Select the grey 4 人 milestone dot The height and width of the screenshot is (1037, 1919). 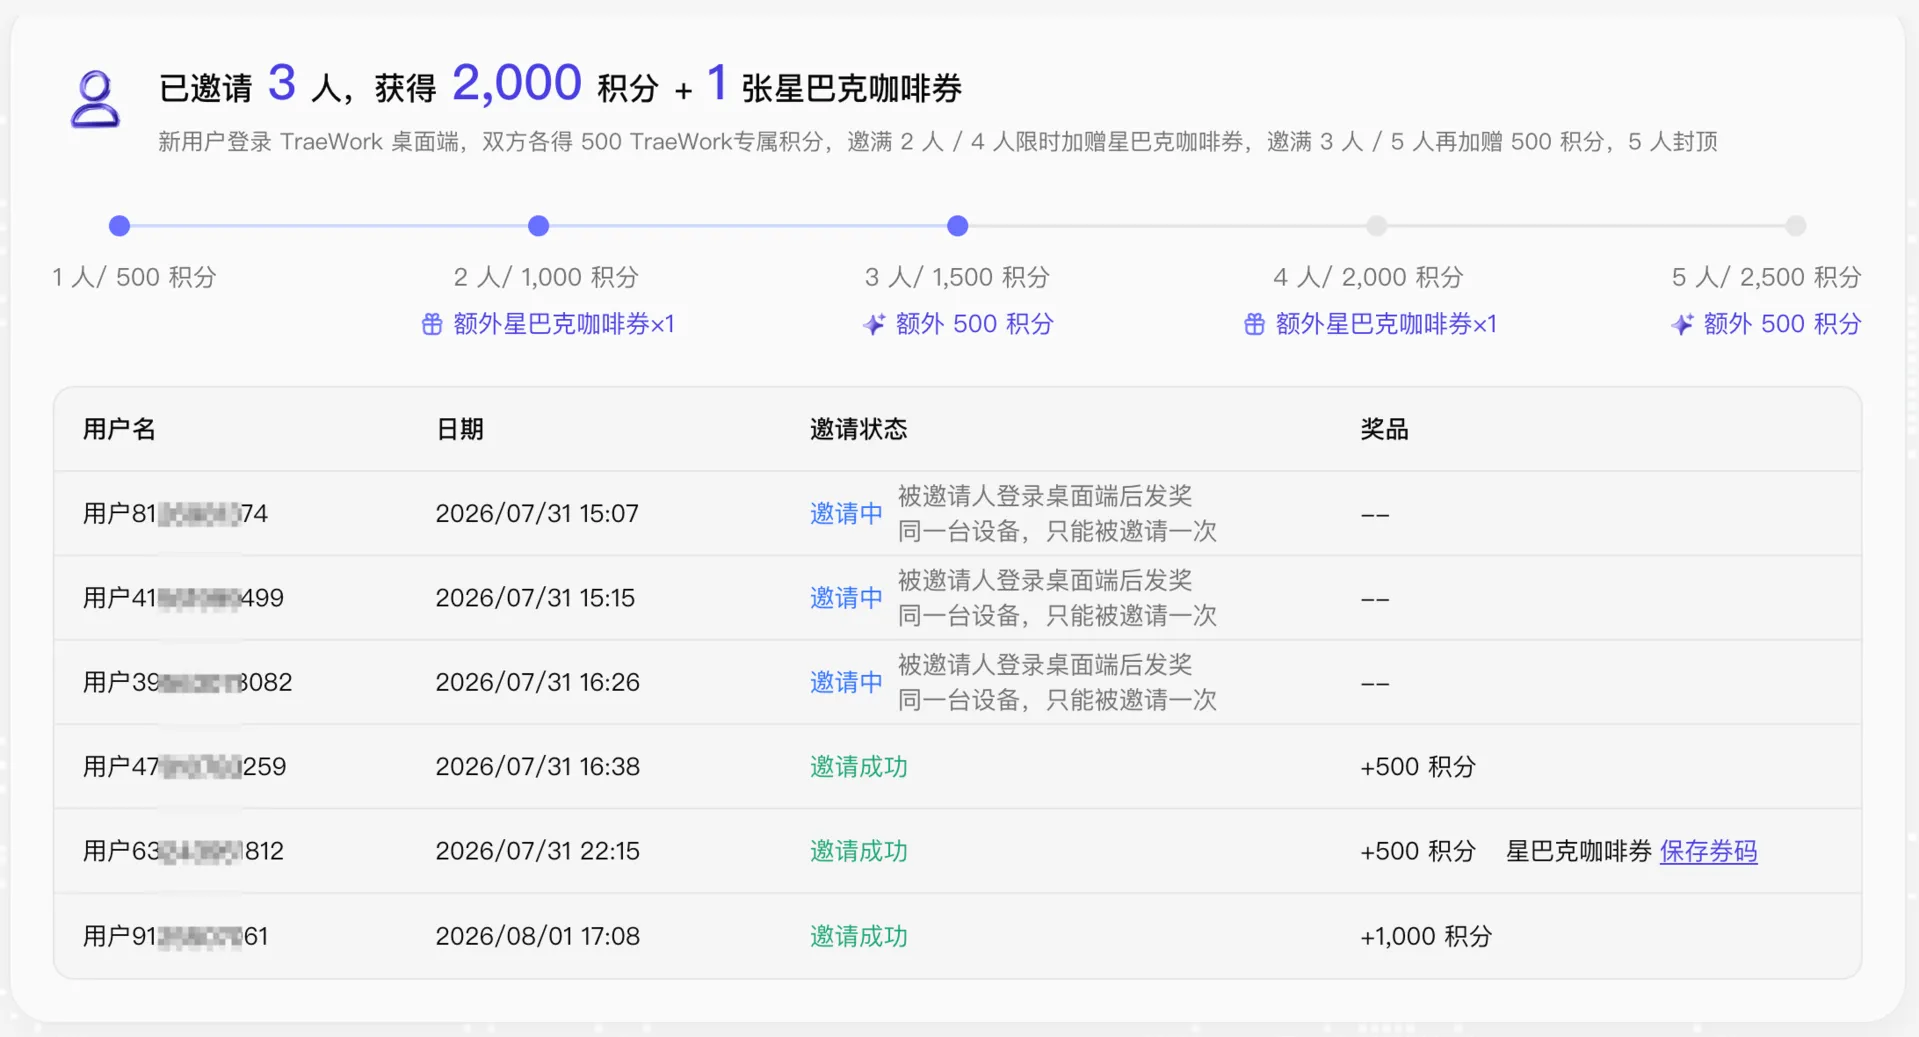coord(1377,226)
